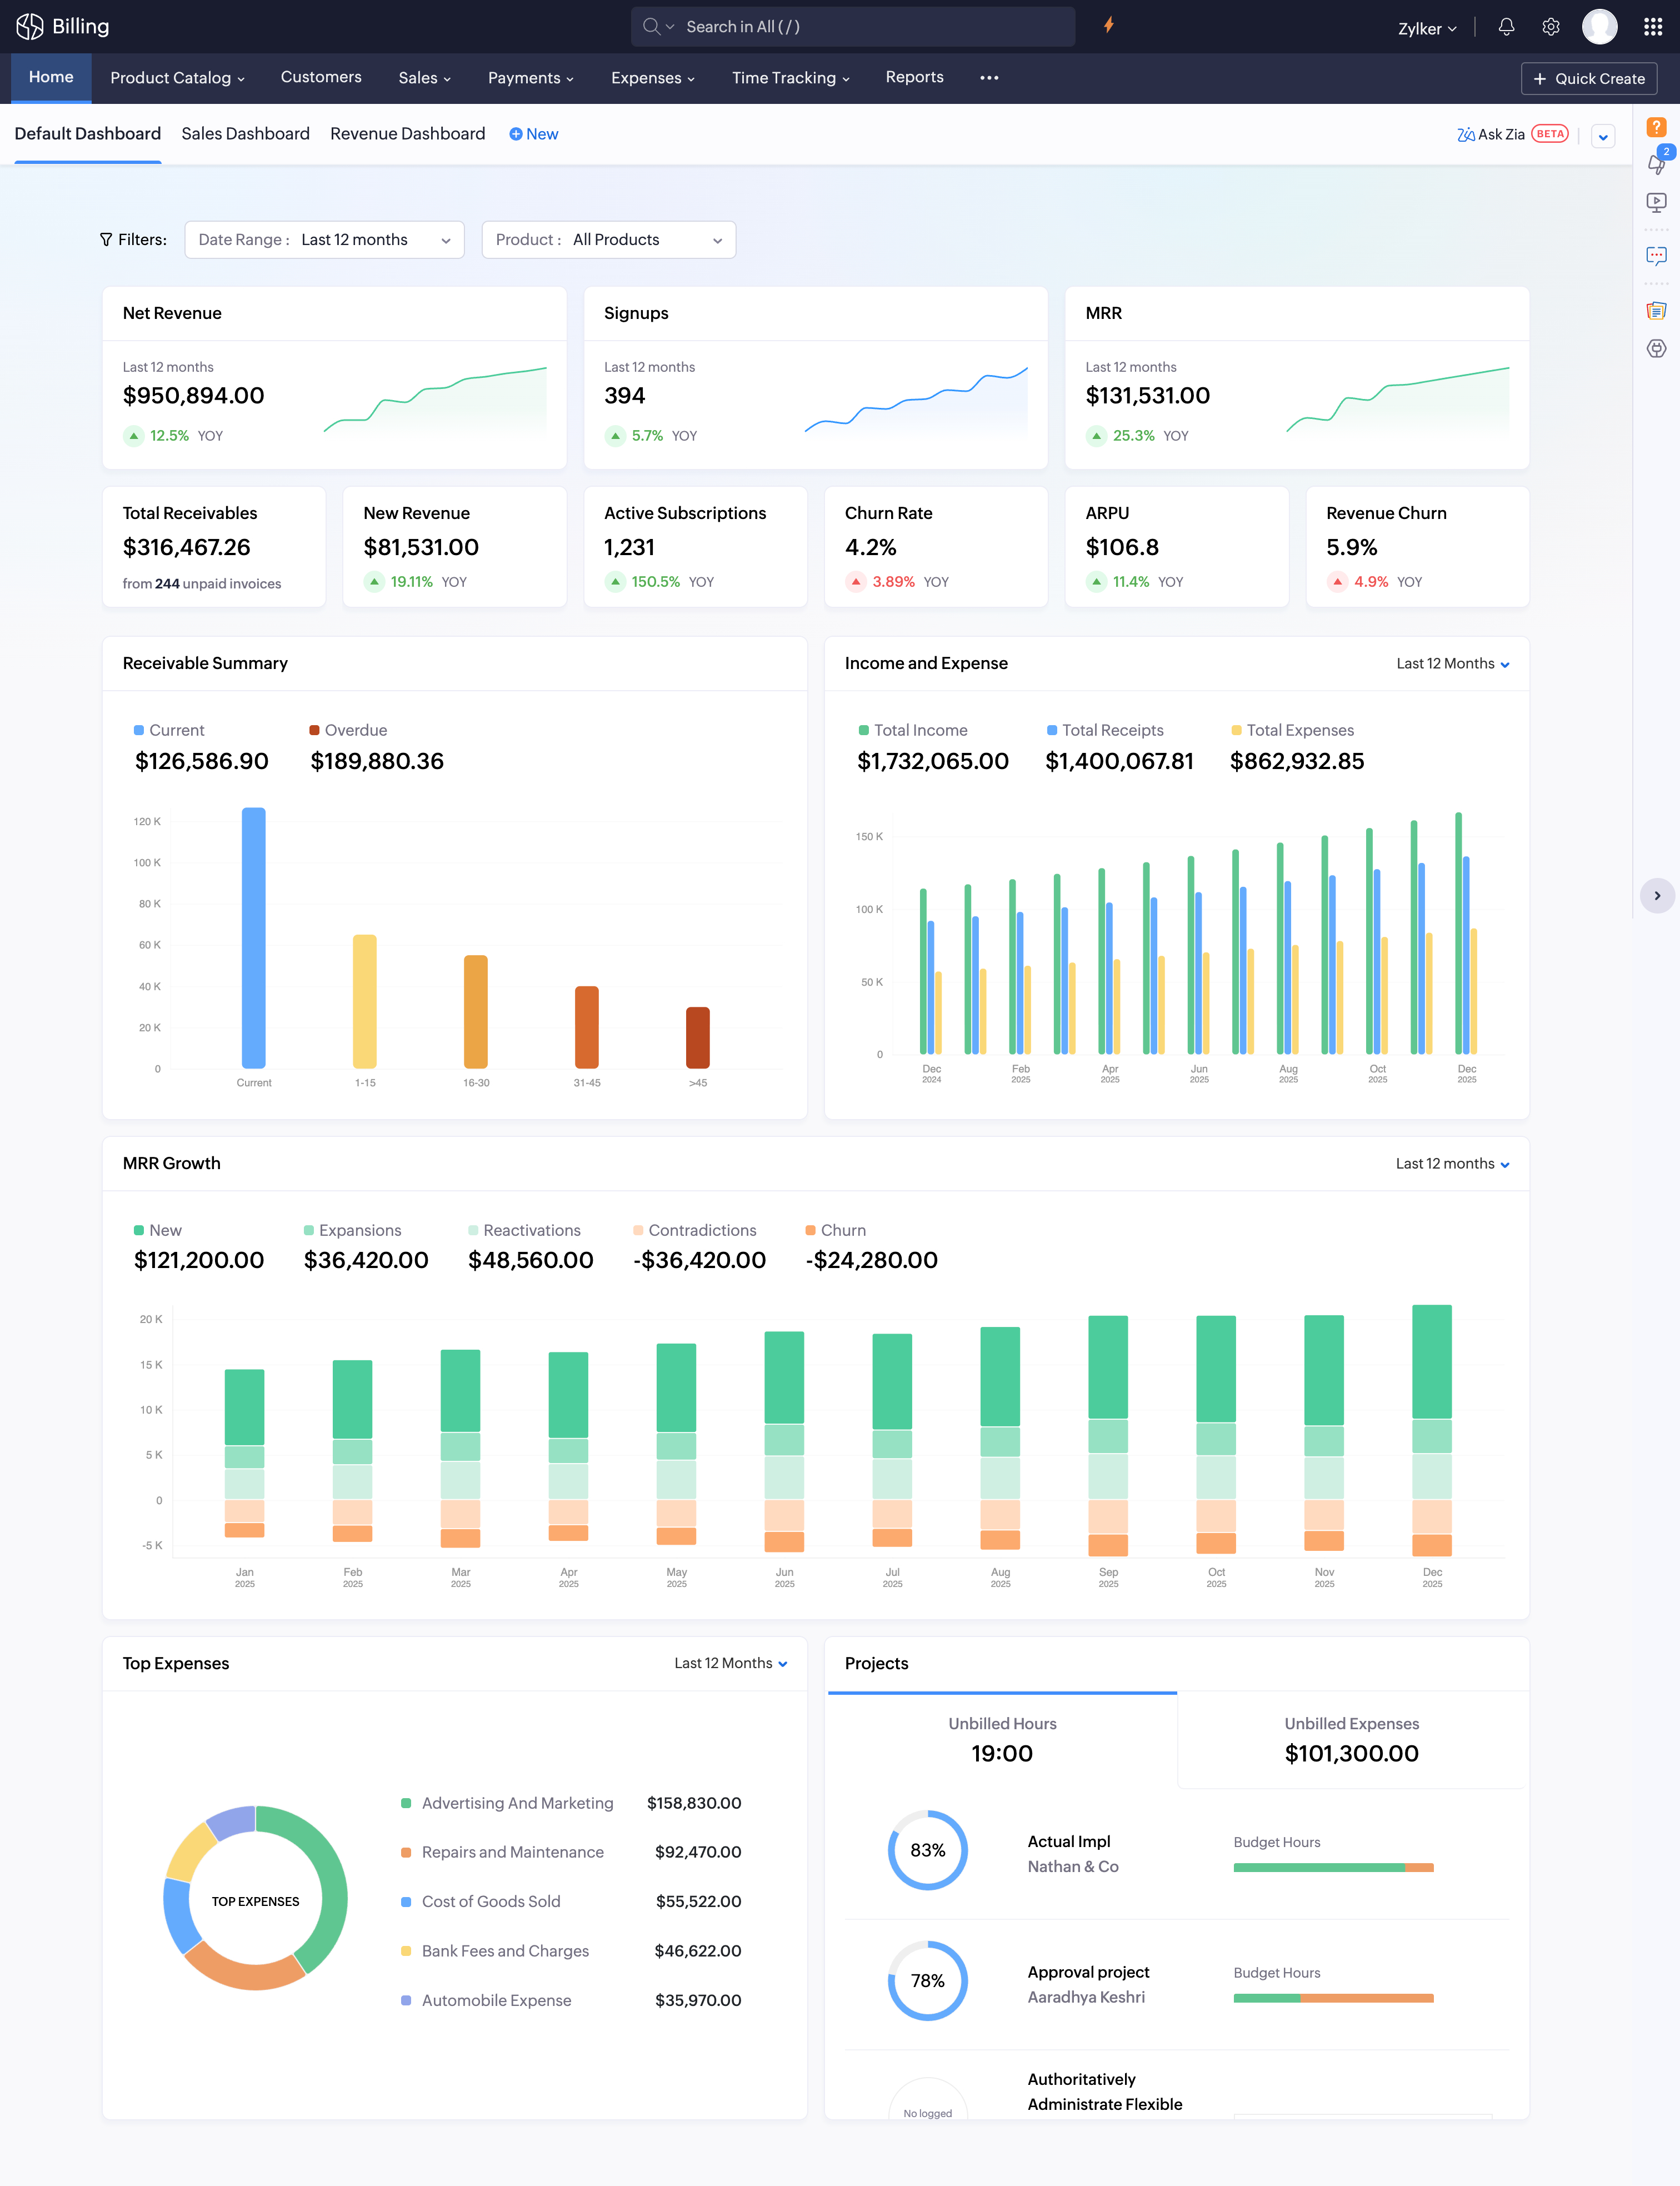Open the marketplace plug hexagon icon
This screenshot has height=2186, width=1680.
[1656, 349]
